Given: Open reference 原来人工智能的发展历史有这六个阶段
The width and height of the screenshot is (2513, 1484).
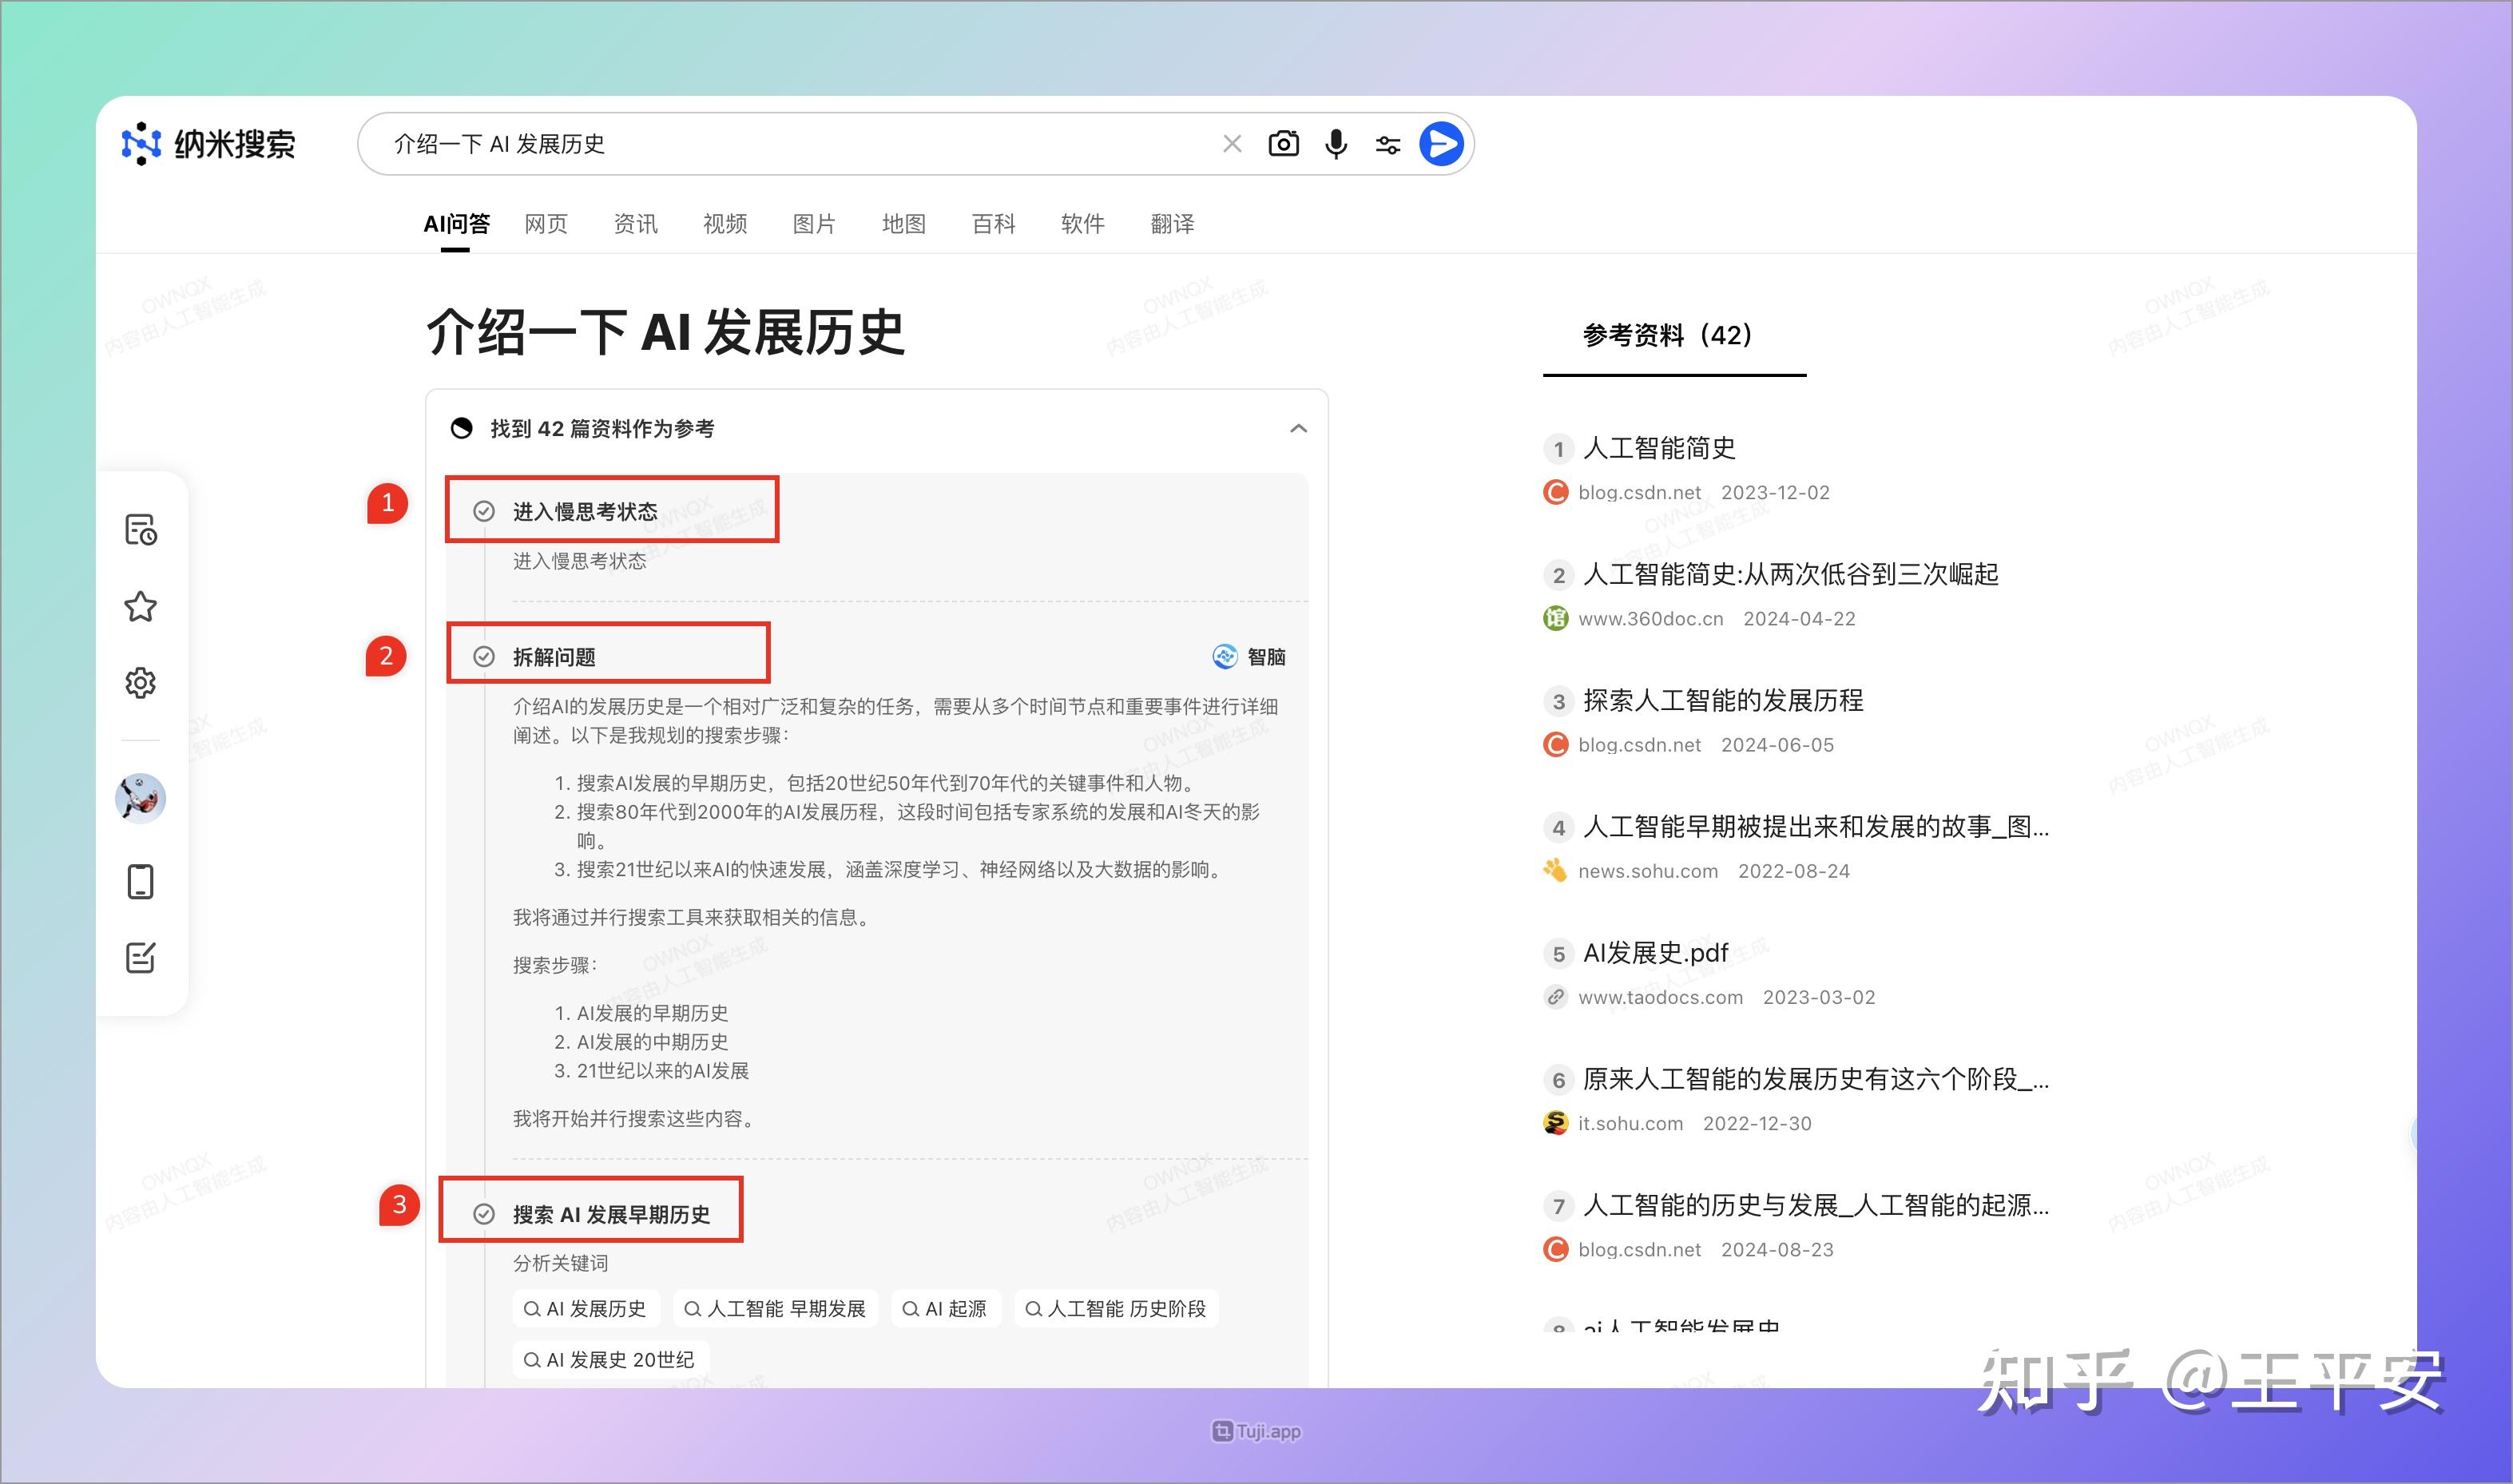Looking at the screenshot, I should click(1816, 1079).
